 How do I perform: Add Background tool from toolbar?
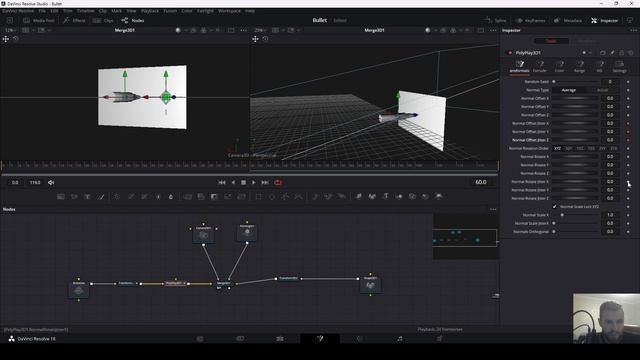coord(60,197)
